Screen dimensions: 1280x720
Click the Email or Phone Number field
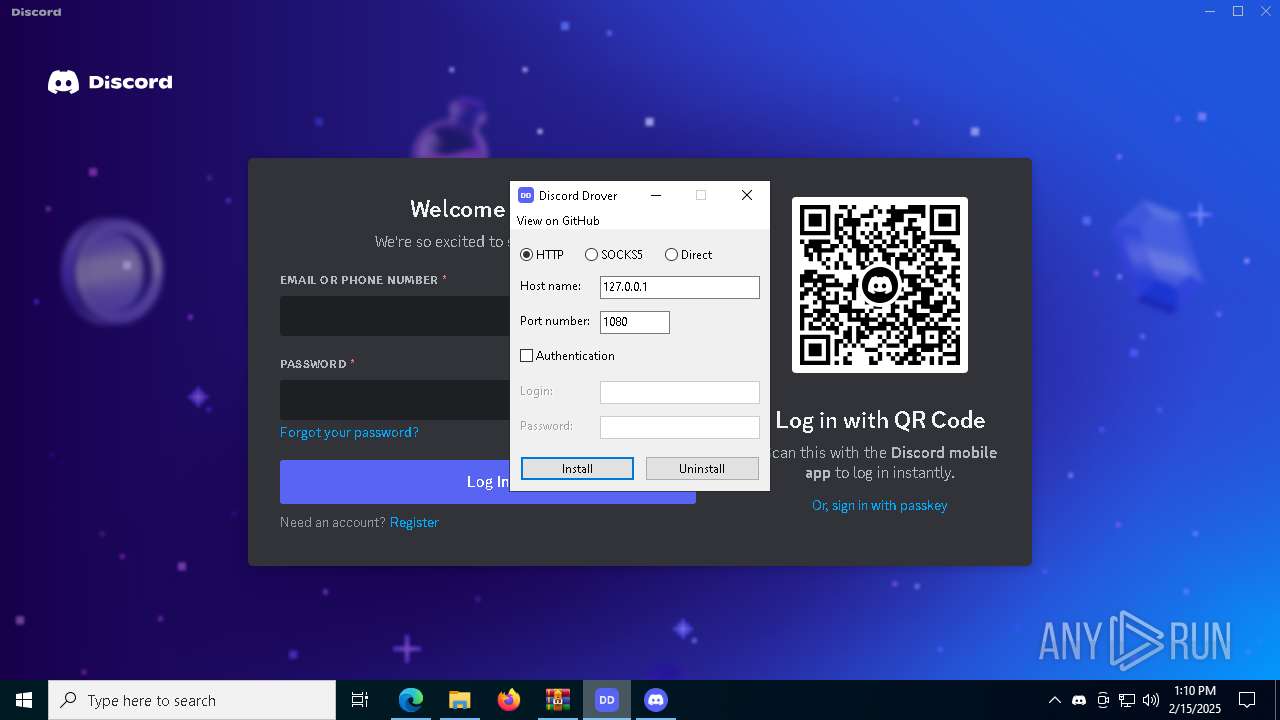(395, 316)
